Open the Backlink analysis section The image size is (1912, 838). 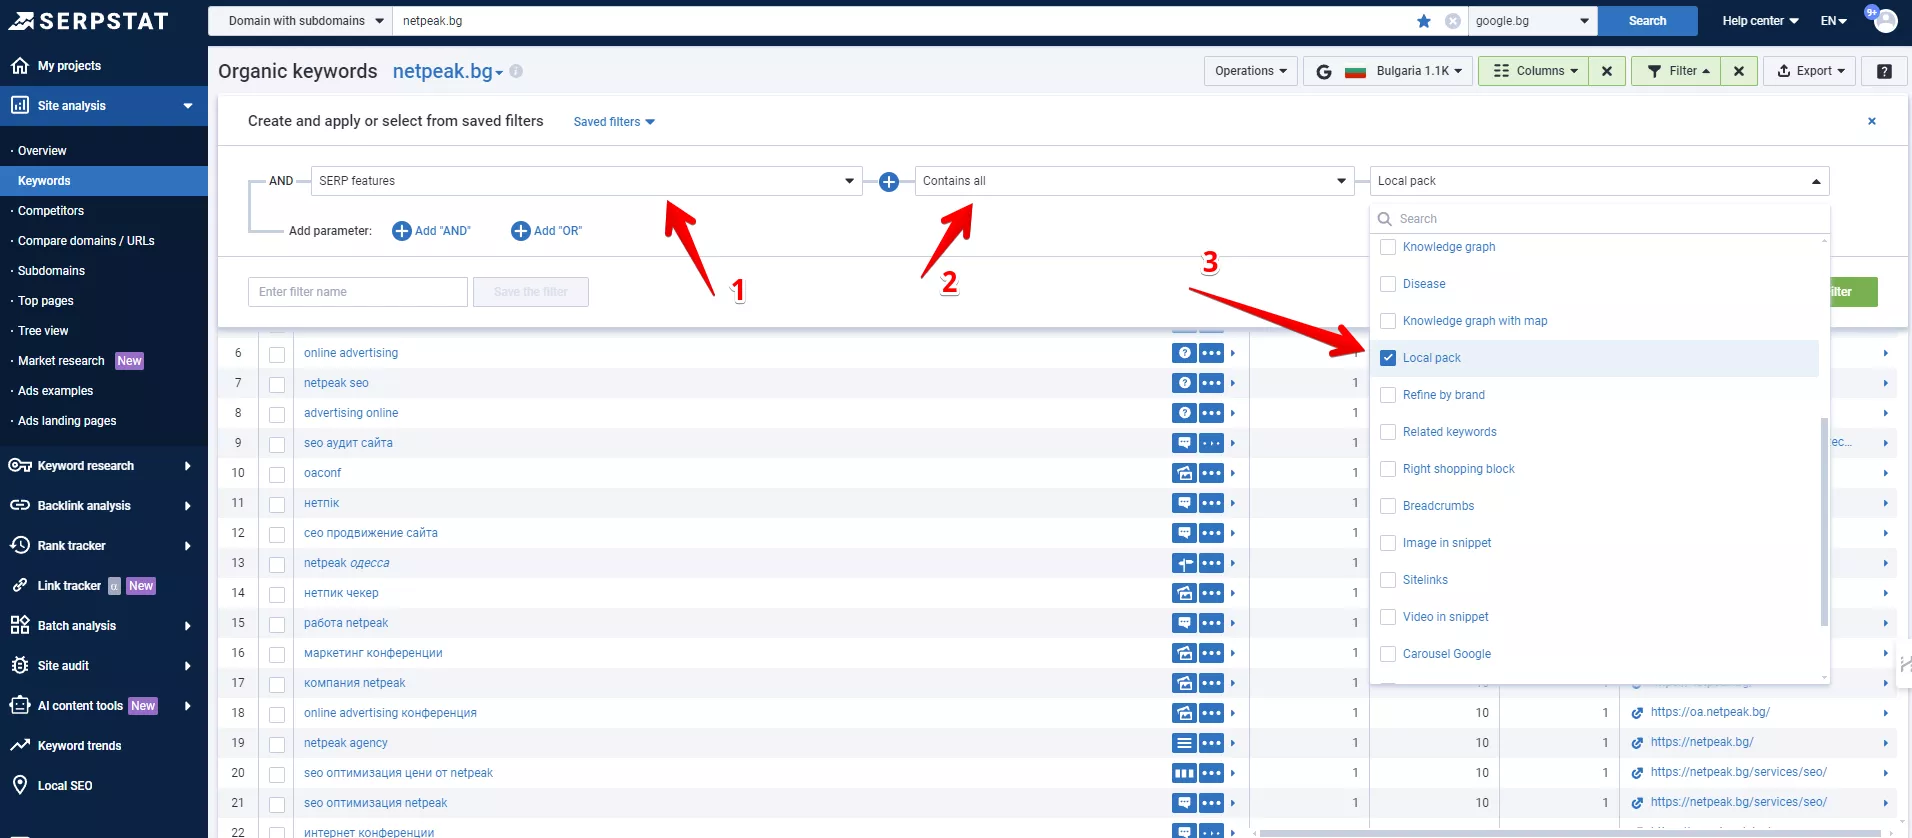point(104,506)
